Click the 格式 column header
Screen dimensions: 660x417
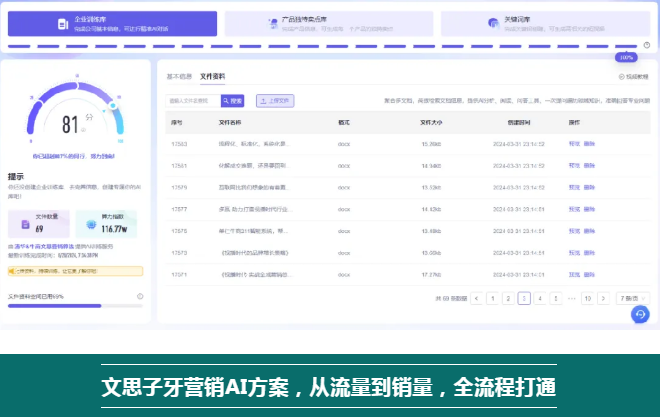tap(344, 122)
